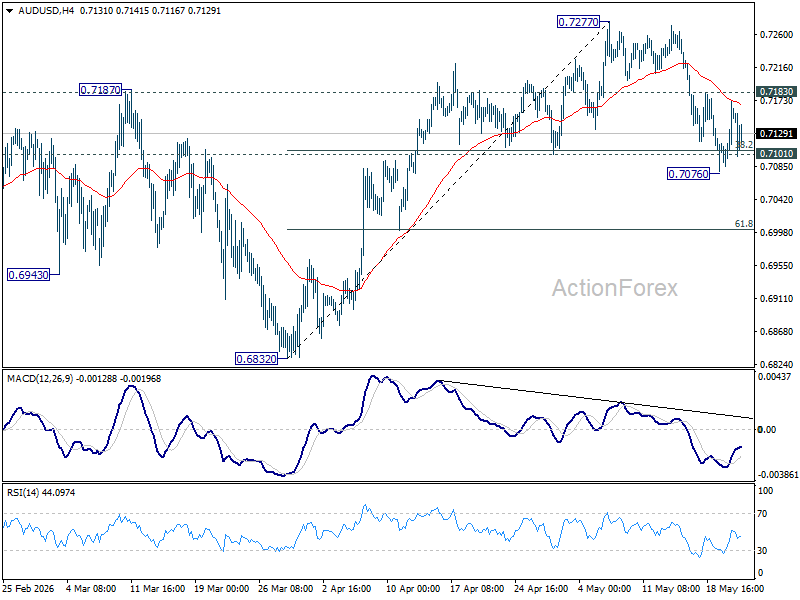800x600 pixels.
Task: Select the AUDUSD,H4 symbol title
Action: pyautogui.click(x=46, y=11)
